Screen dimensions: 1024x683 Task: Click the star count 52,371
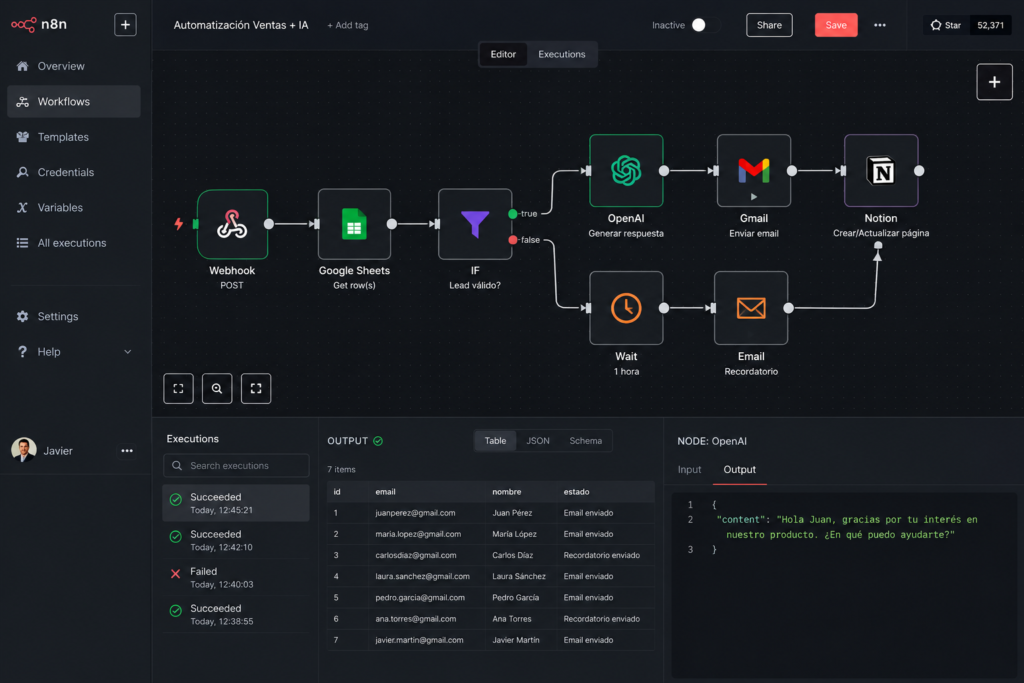990,25
